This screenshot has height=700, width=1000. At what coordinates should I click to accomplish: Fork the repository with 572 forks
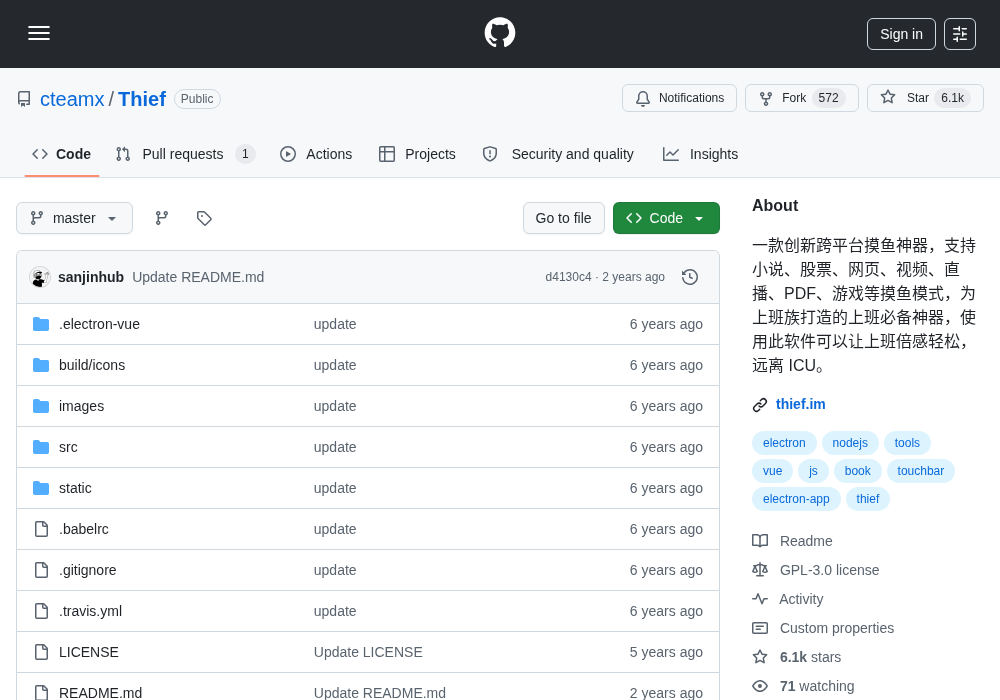[x=802, y=98]
